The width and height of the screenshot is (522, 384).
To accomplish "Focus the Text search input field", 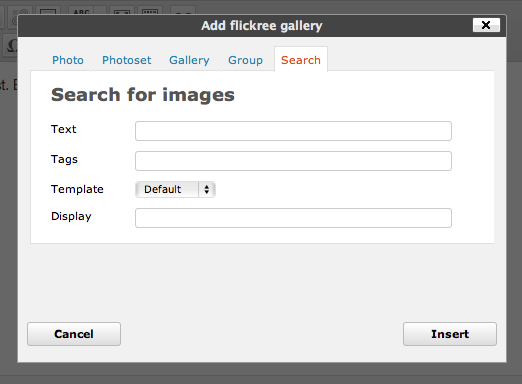I will coord(293,131).
